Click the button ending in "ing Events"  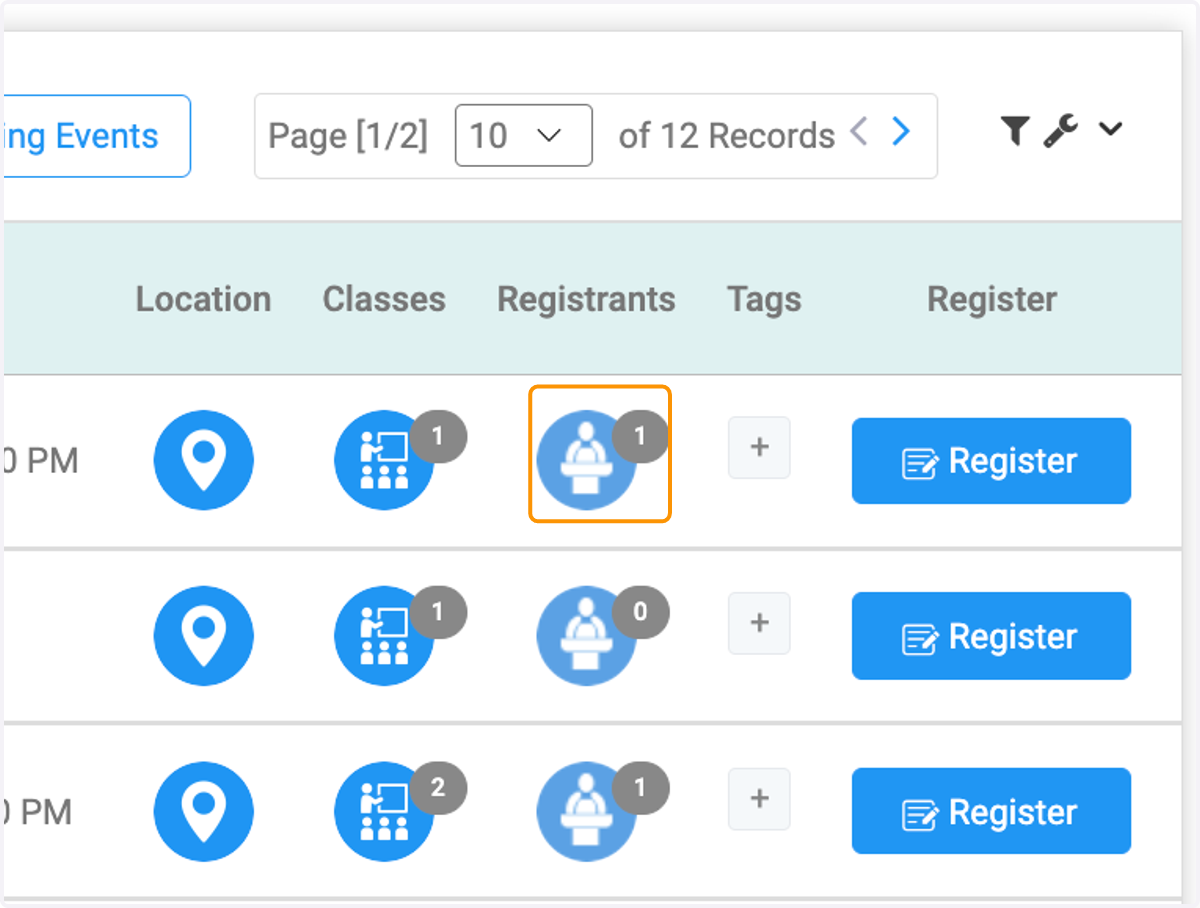(96, 136)
